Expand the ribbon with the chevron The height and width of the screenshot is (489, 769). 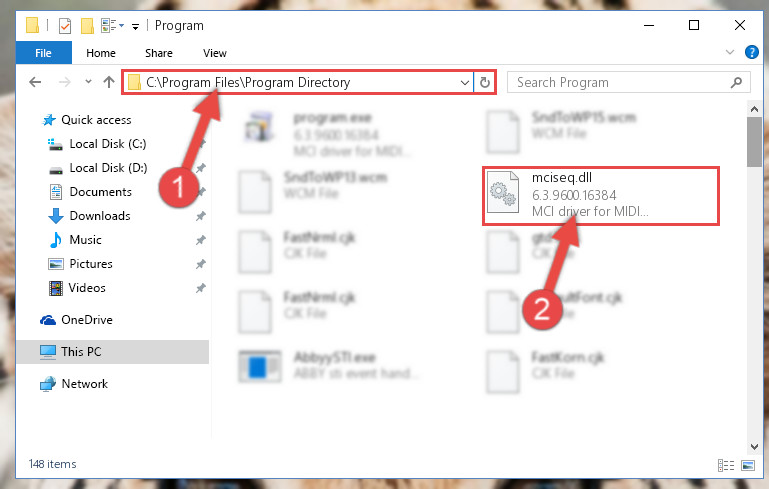(730, 52)
